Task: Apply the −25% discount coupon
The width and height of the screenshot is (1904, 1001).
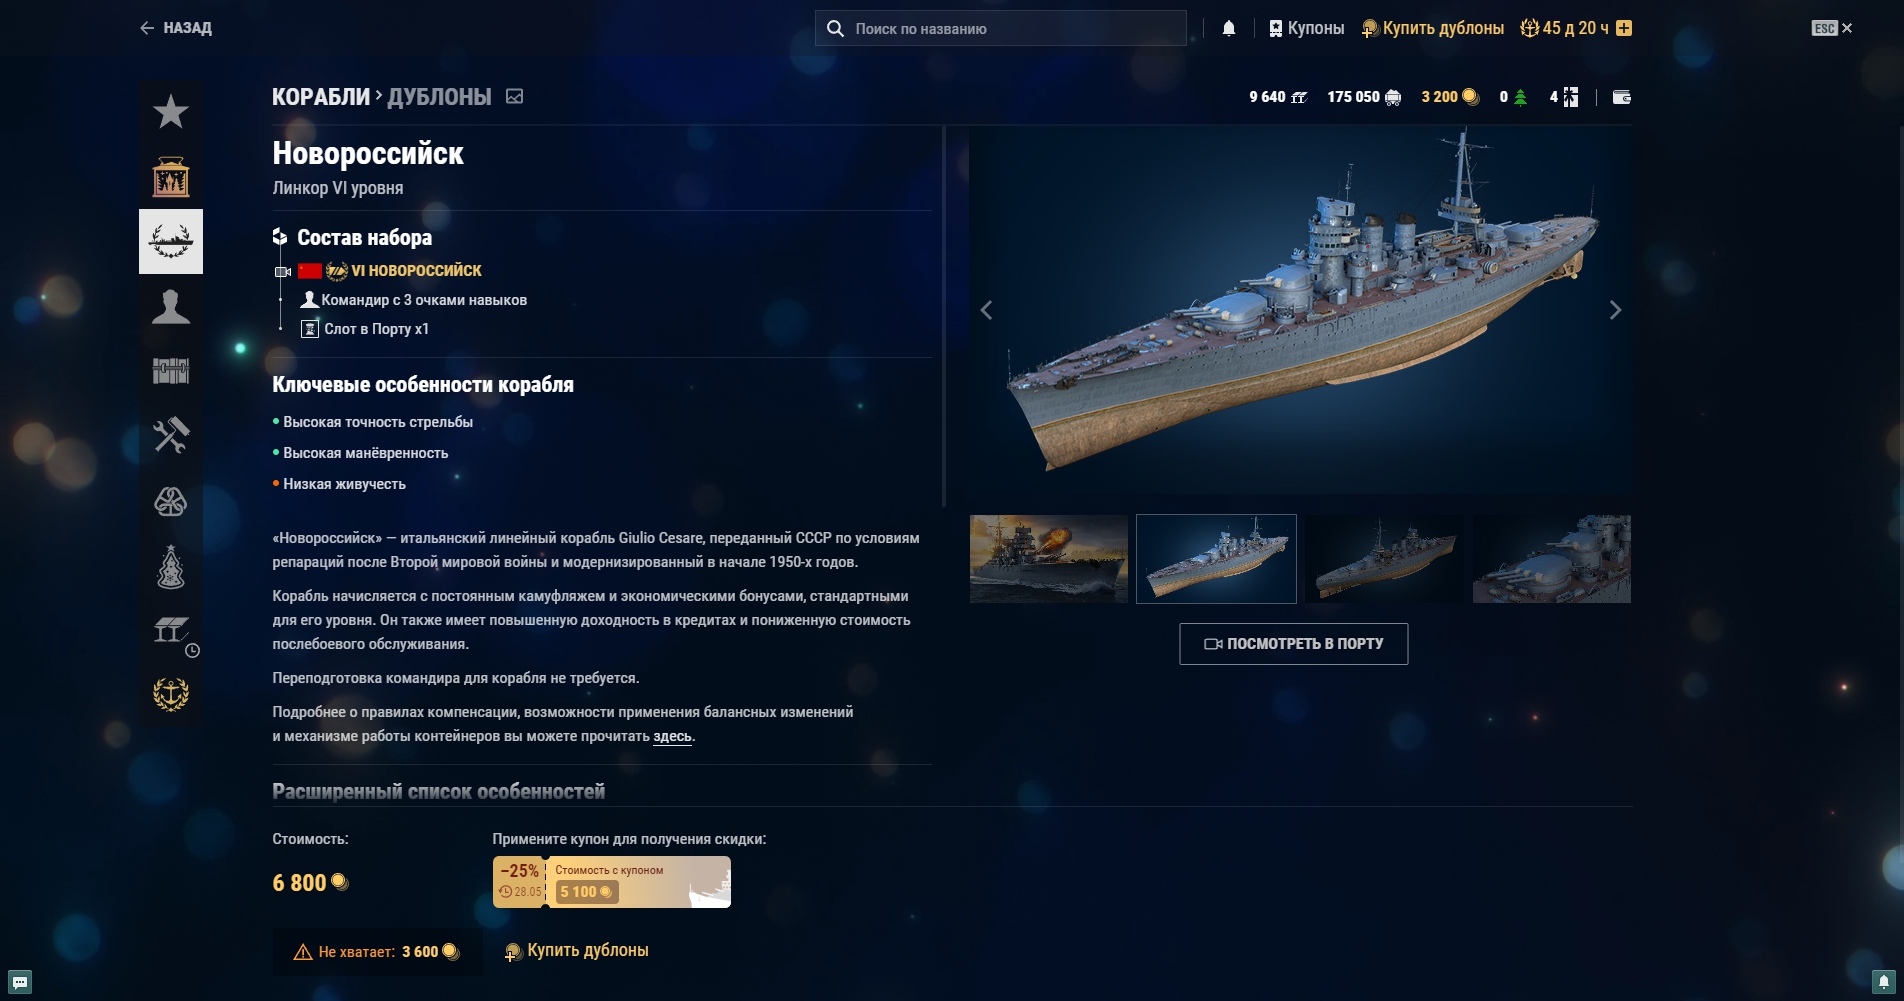Action: (612, 882)
